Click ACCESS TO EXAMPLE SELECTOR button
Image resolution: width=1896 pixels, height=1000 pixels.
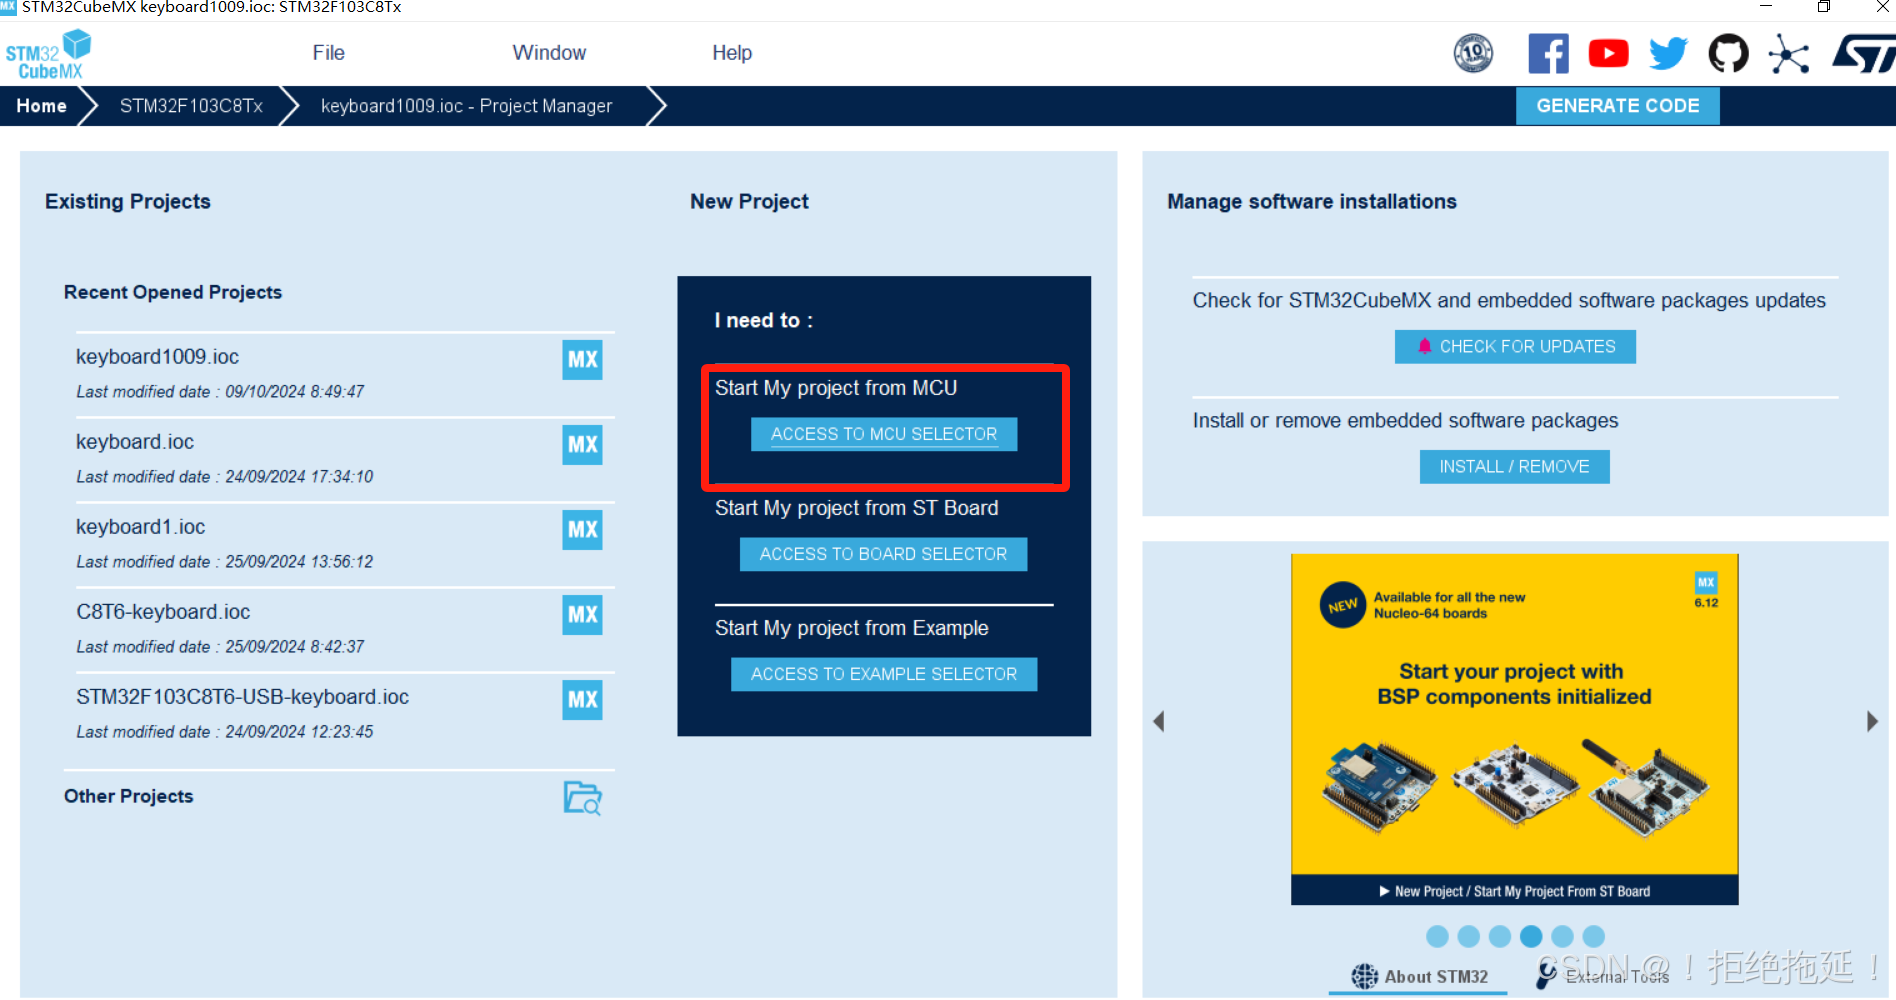(884, 674)
